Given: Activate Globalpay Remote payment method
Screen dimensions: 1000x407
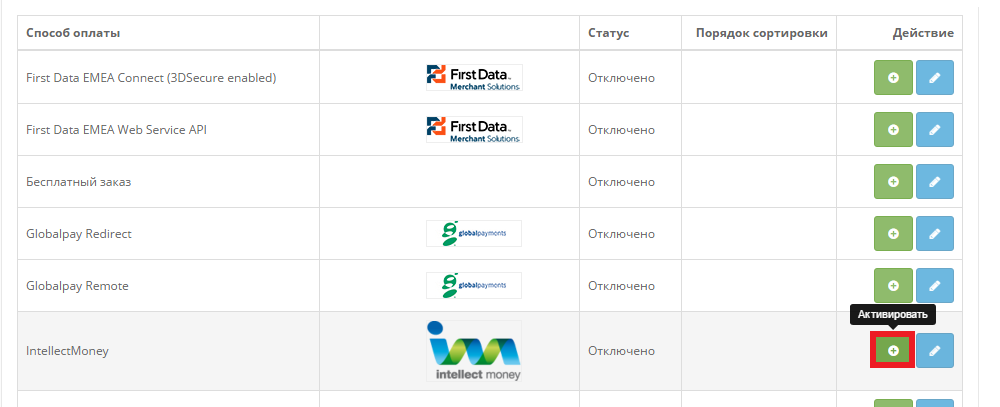Looking at the screenshot, I should 893,285.
